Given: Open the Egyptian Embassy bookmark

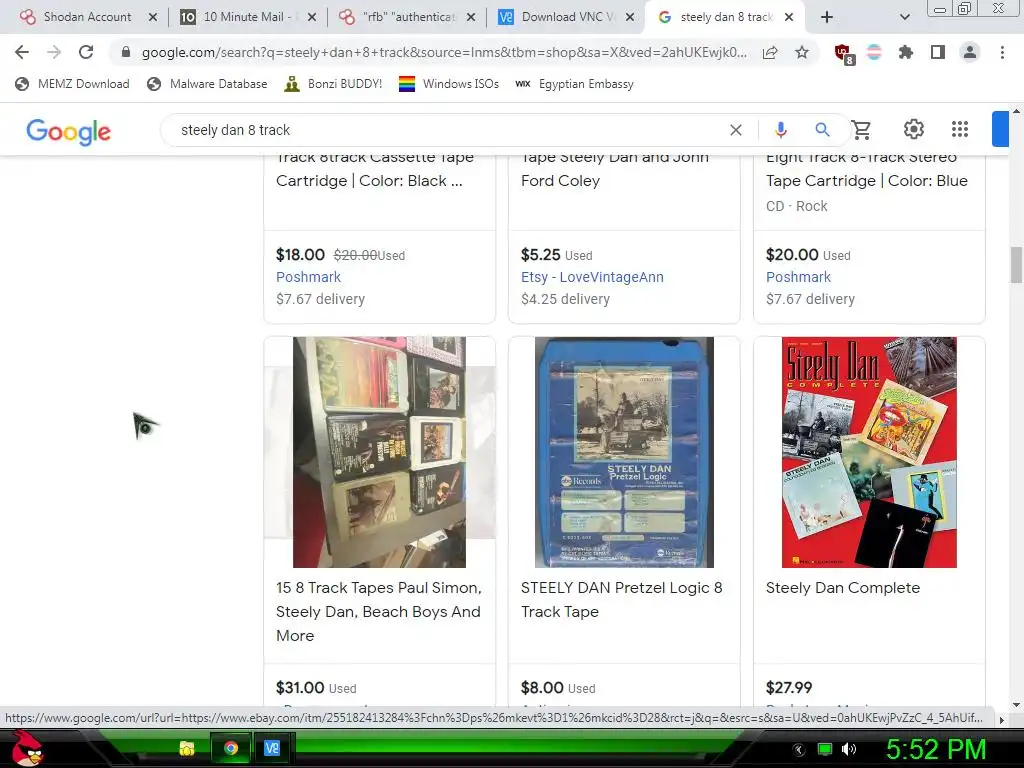Looking at the screenshot, I should tap(574, 84).
